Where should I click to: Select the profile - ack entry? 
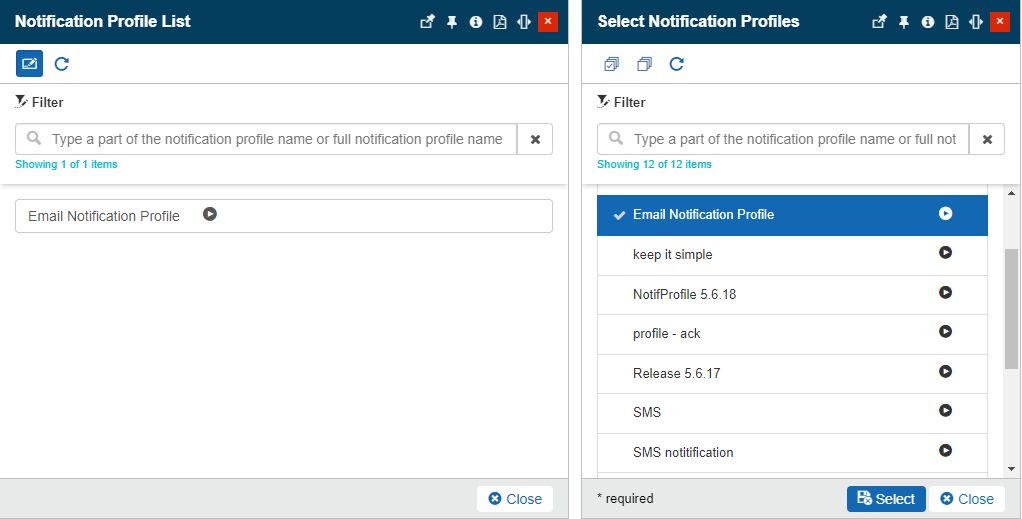click(x=793, y=334)
